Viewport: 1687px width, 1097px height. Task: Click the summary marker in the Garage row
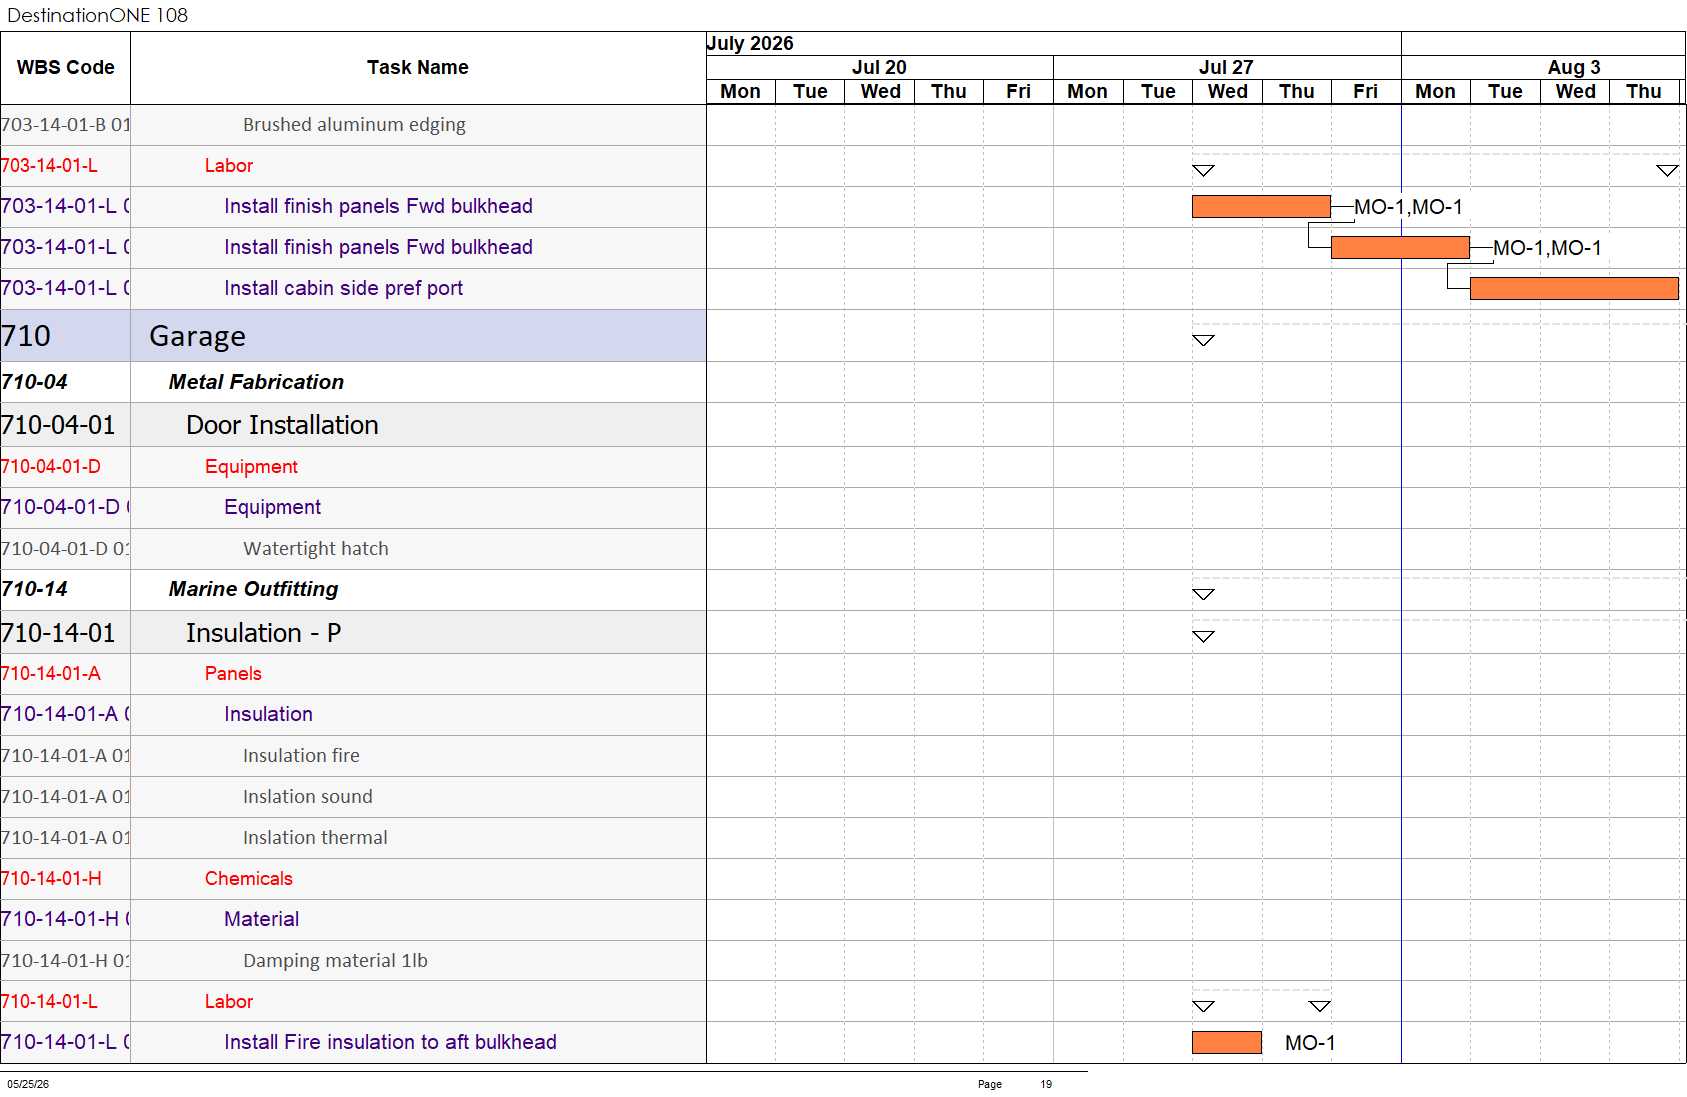point(1203,340)
